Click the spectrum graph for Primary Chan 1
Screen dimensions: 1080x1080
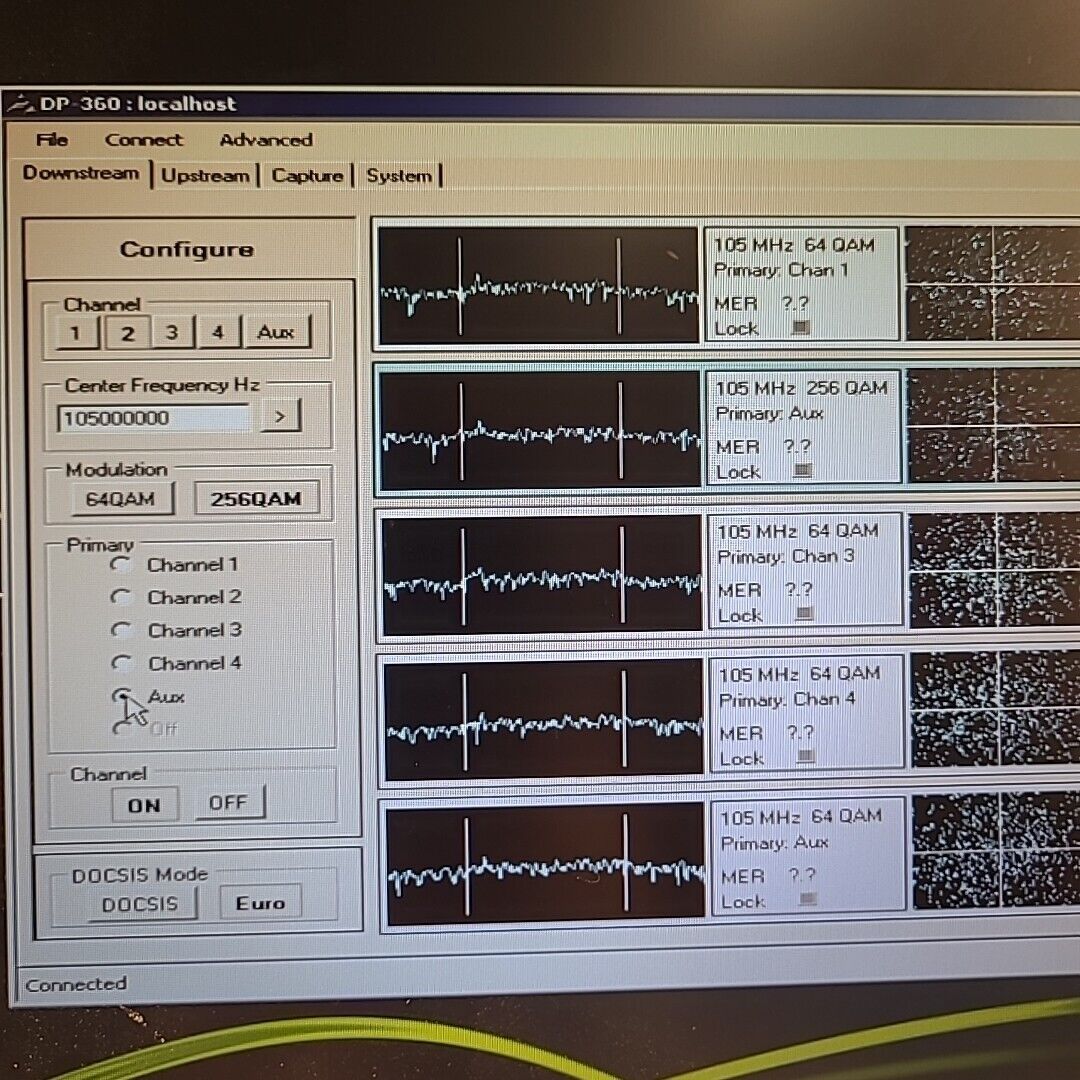pyautogui.click(x=538, y=284)
